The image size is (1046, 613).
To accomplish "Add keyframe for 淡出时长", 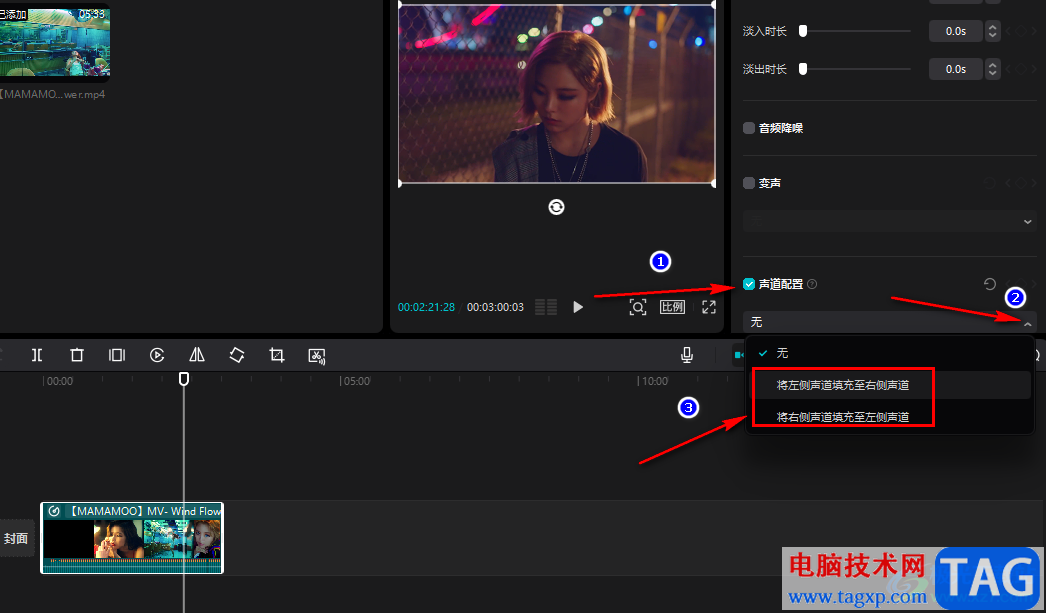I will (x=1021, y=69).
